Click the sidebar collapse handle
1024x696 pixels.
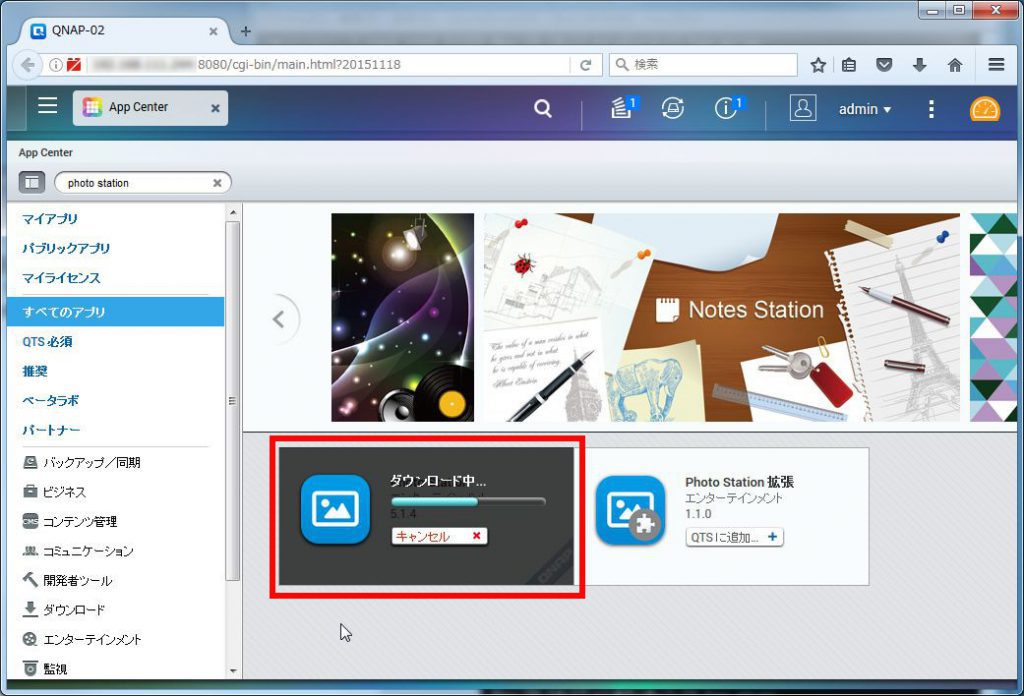click(x=232, y=401)
